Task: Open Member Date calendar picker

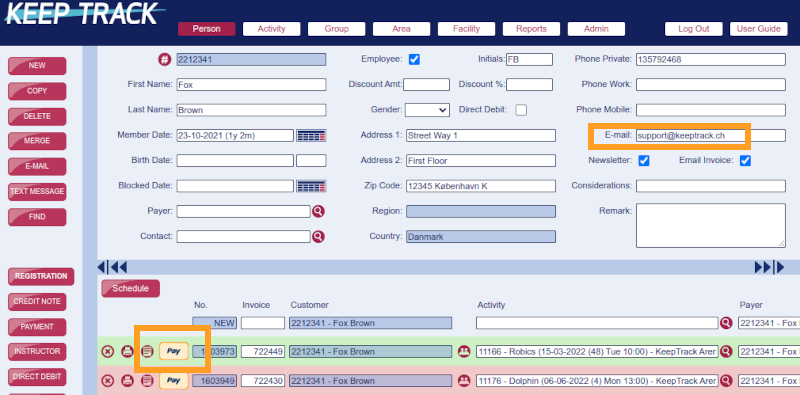Action: [x=311, y=136]
